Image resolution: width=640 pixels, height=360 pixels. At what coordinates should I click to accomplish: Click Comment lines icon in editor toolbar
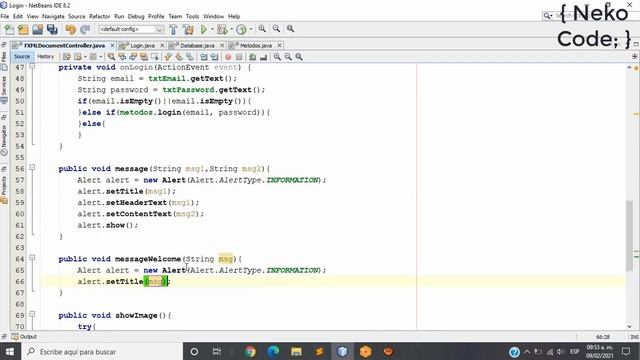click(252, 57)
